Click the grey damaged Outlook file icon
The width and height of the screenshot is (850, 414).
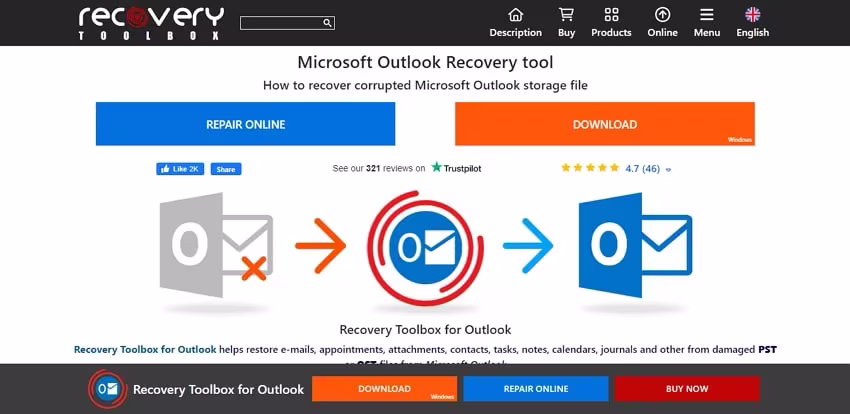click(217, 245)
